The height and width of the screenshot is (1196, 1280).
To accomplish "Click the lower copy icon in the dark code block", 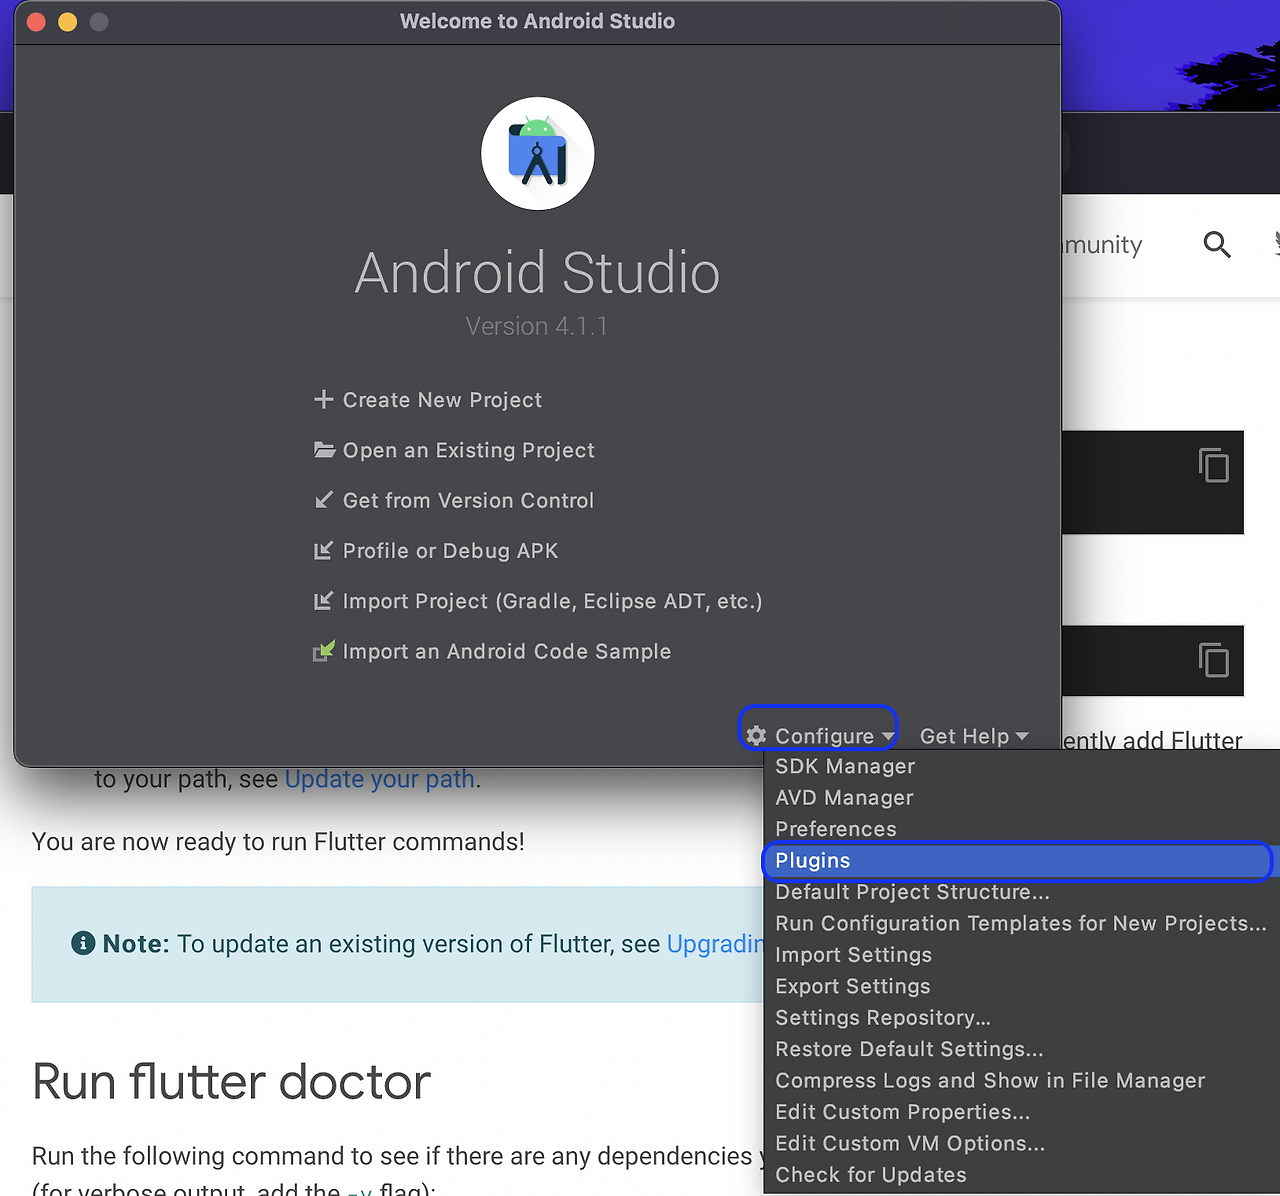I will (1214, 660).
